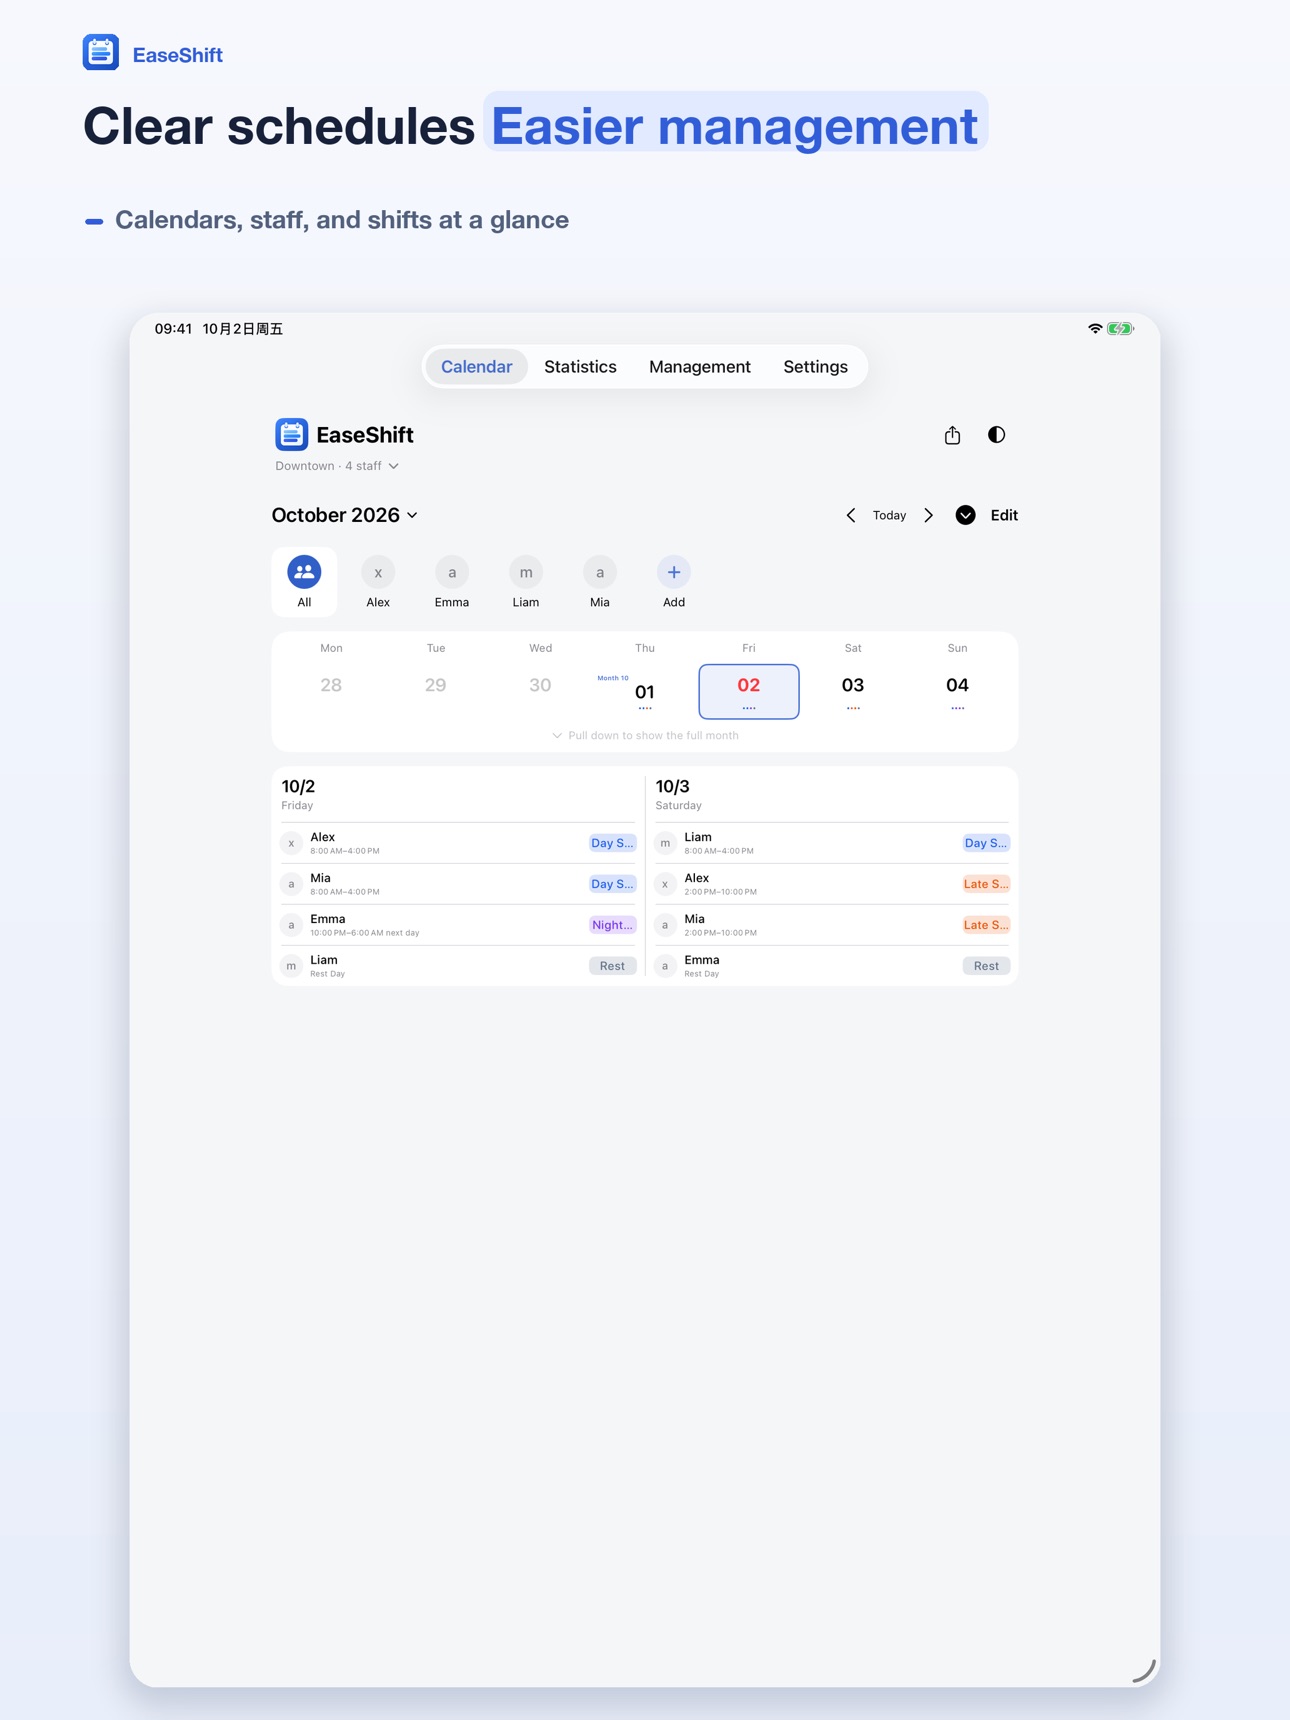Open the October 2026 month picker

[345, 515]
